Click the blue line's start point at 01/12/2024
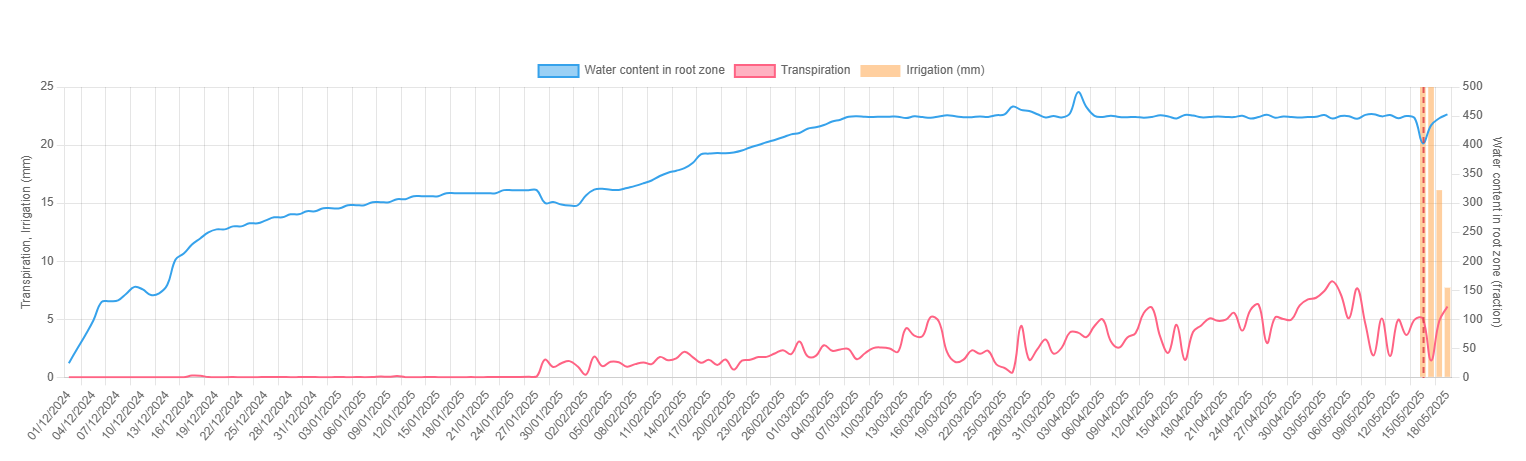 [x=69, y=362]
